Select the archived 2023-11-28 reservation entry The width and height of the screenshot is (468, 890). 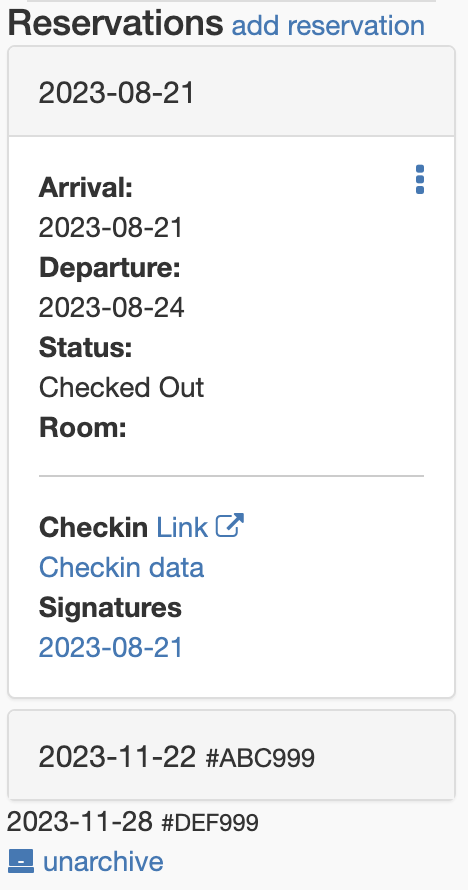[x=133, y=821]
